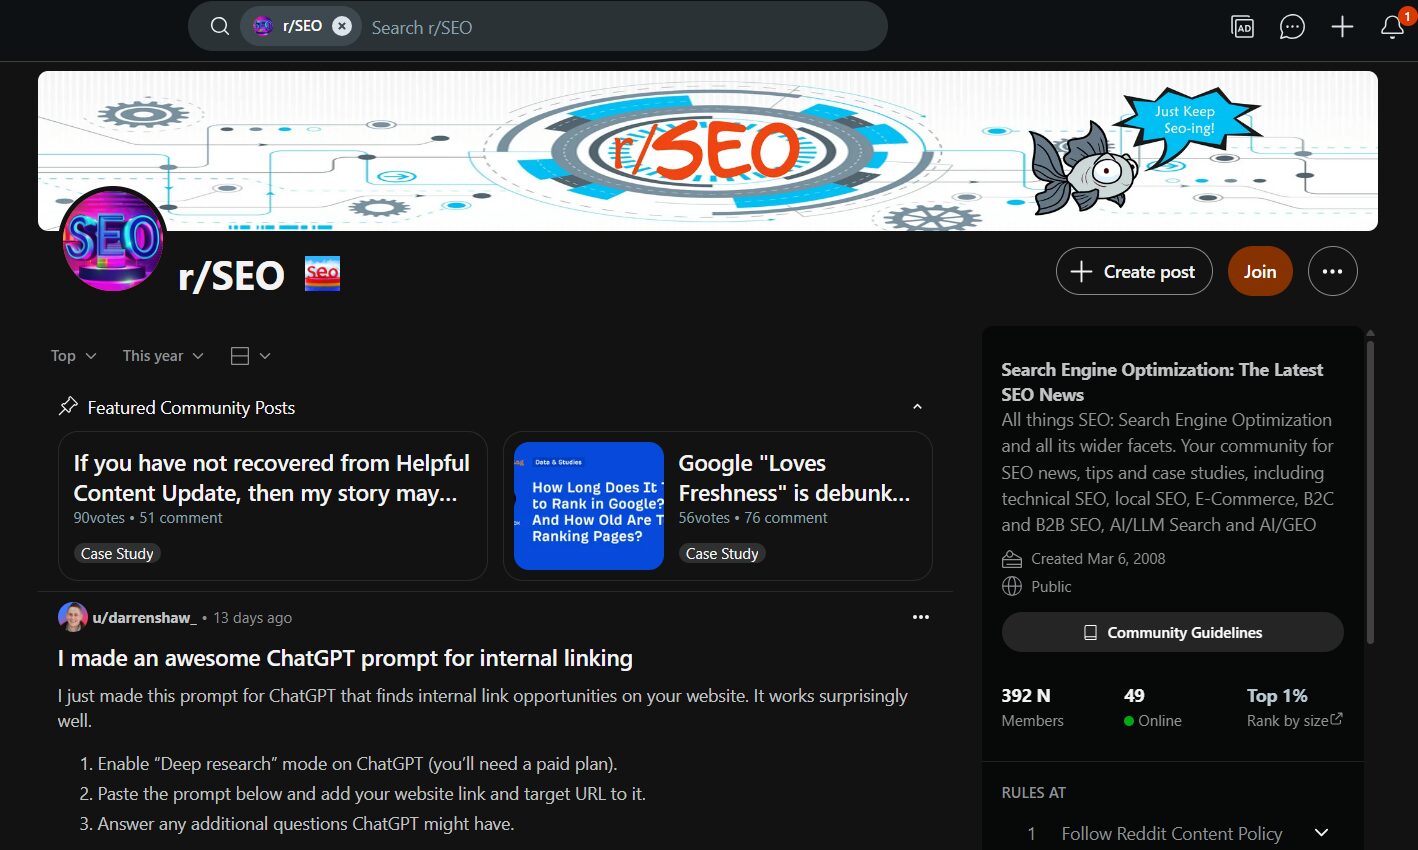Collapse Featured Community Posts section
The image size is (1418, 850).
[917, 407]
